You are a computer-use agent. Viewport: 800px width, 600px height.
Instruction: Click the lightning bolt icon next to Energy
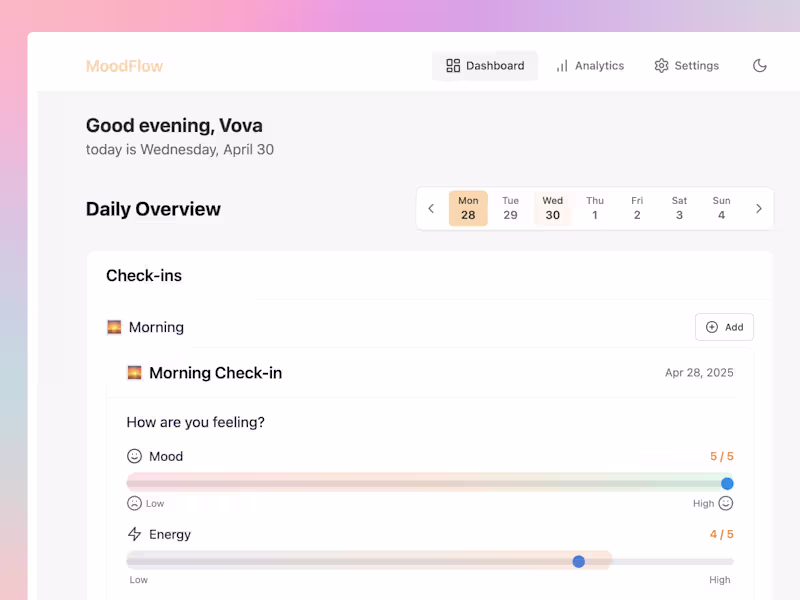(134, 534)
